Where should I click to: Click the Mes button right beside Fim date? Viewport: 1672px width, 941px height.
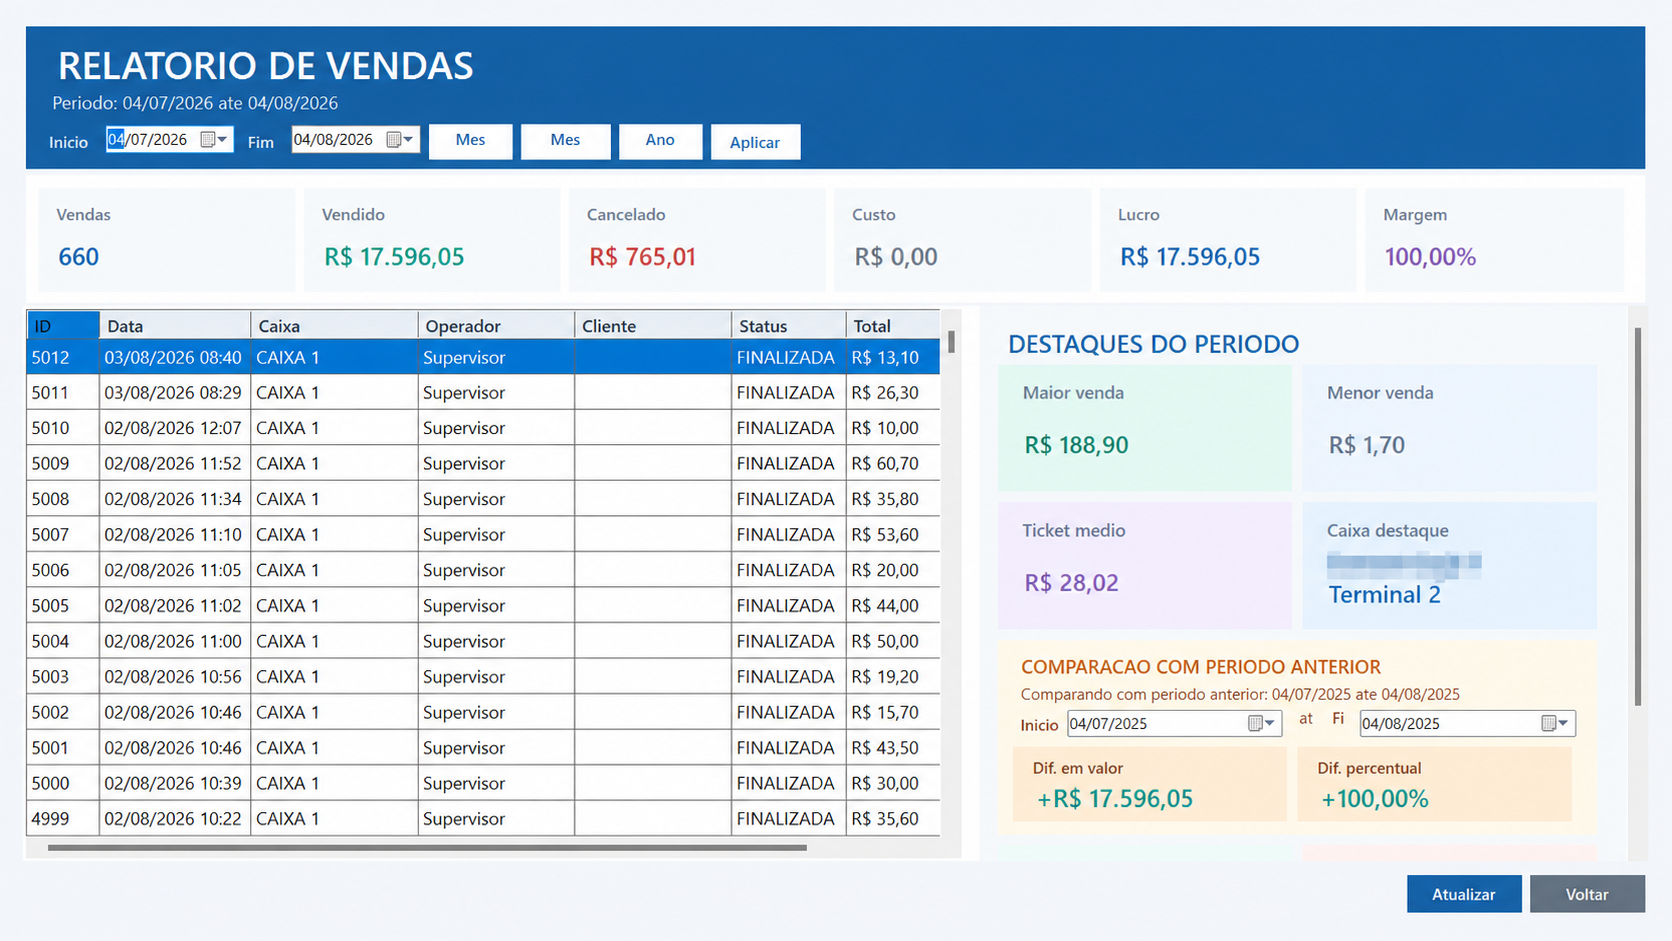470,141
